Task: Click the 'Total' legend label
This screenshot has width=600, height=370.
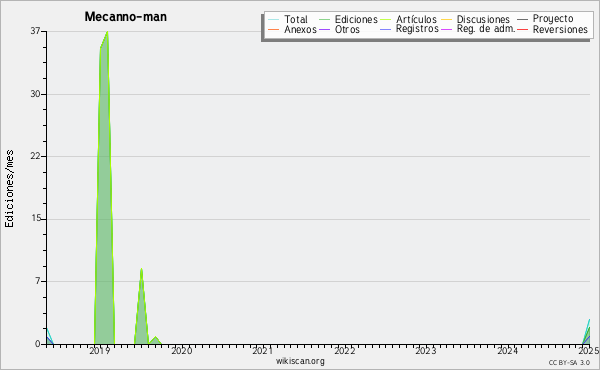Action: 296,19
